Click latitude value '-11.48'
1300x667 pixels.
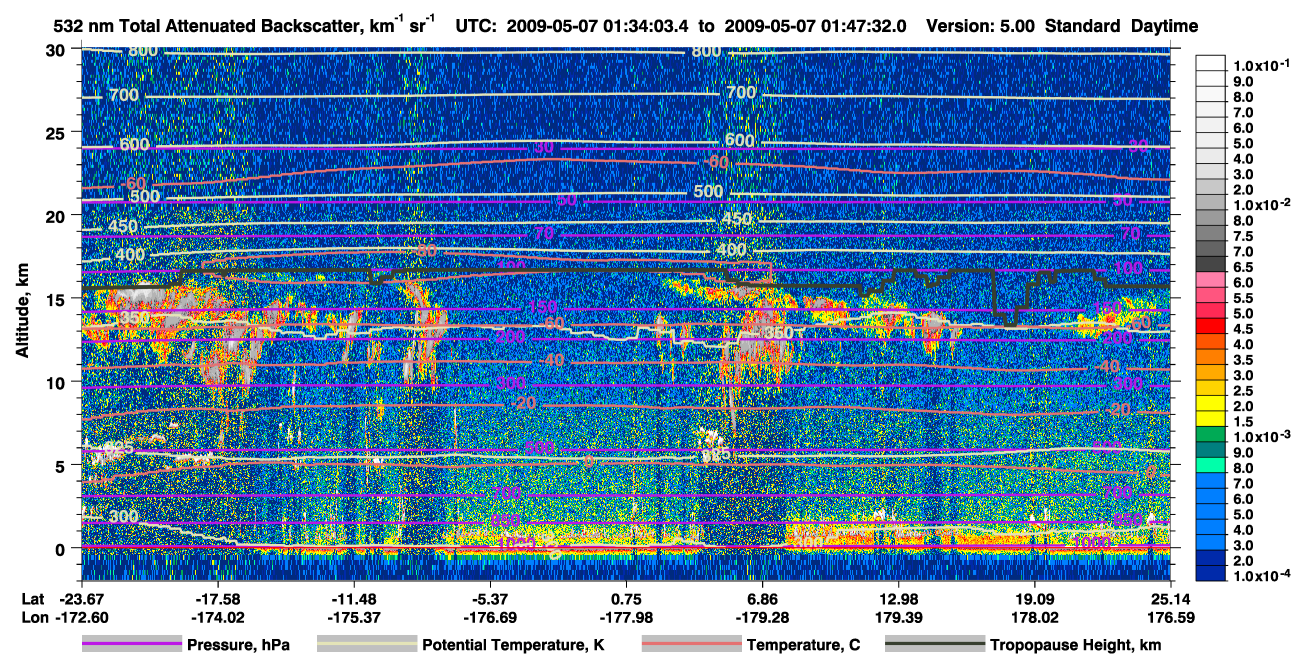(x=353, y=598)
